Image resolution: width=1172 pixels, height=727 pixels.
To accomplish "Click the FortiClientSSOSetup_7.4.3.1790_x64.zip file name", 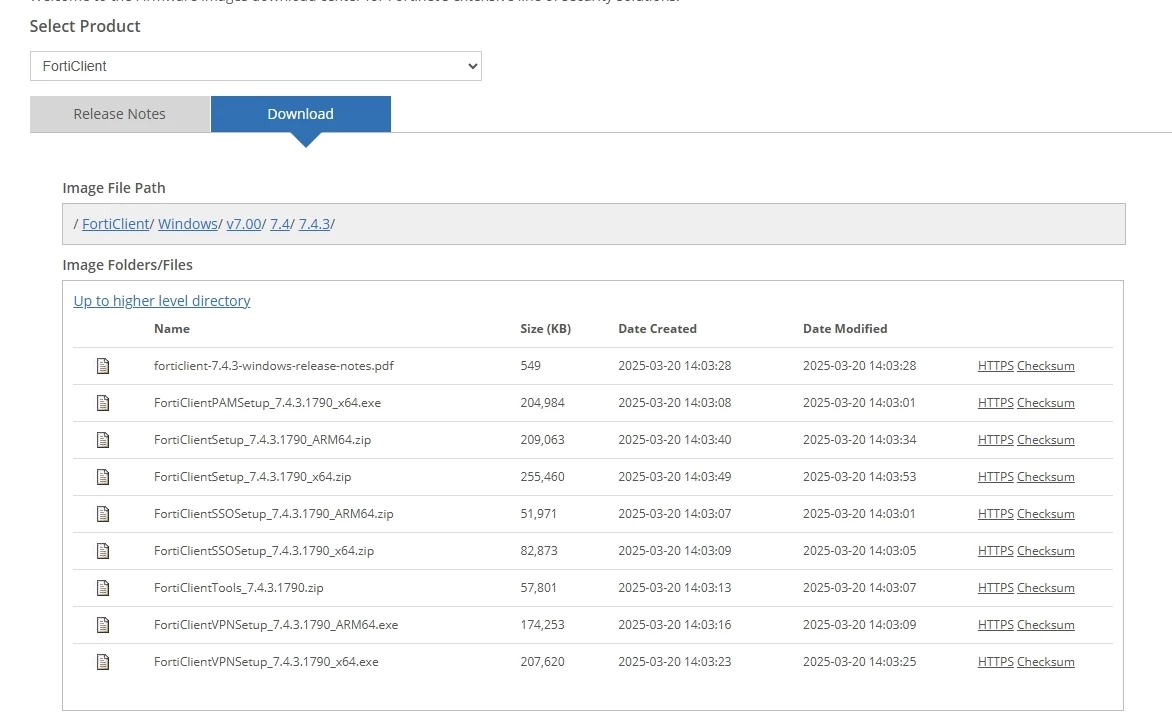I will pos(264,551).
